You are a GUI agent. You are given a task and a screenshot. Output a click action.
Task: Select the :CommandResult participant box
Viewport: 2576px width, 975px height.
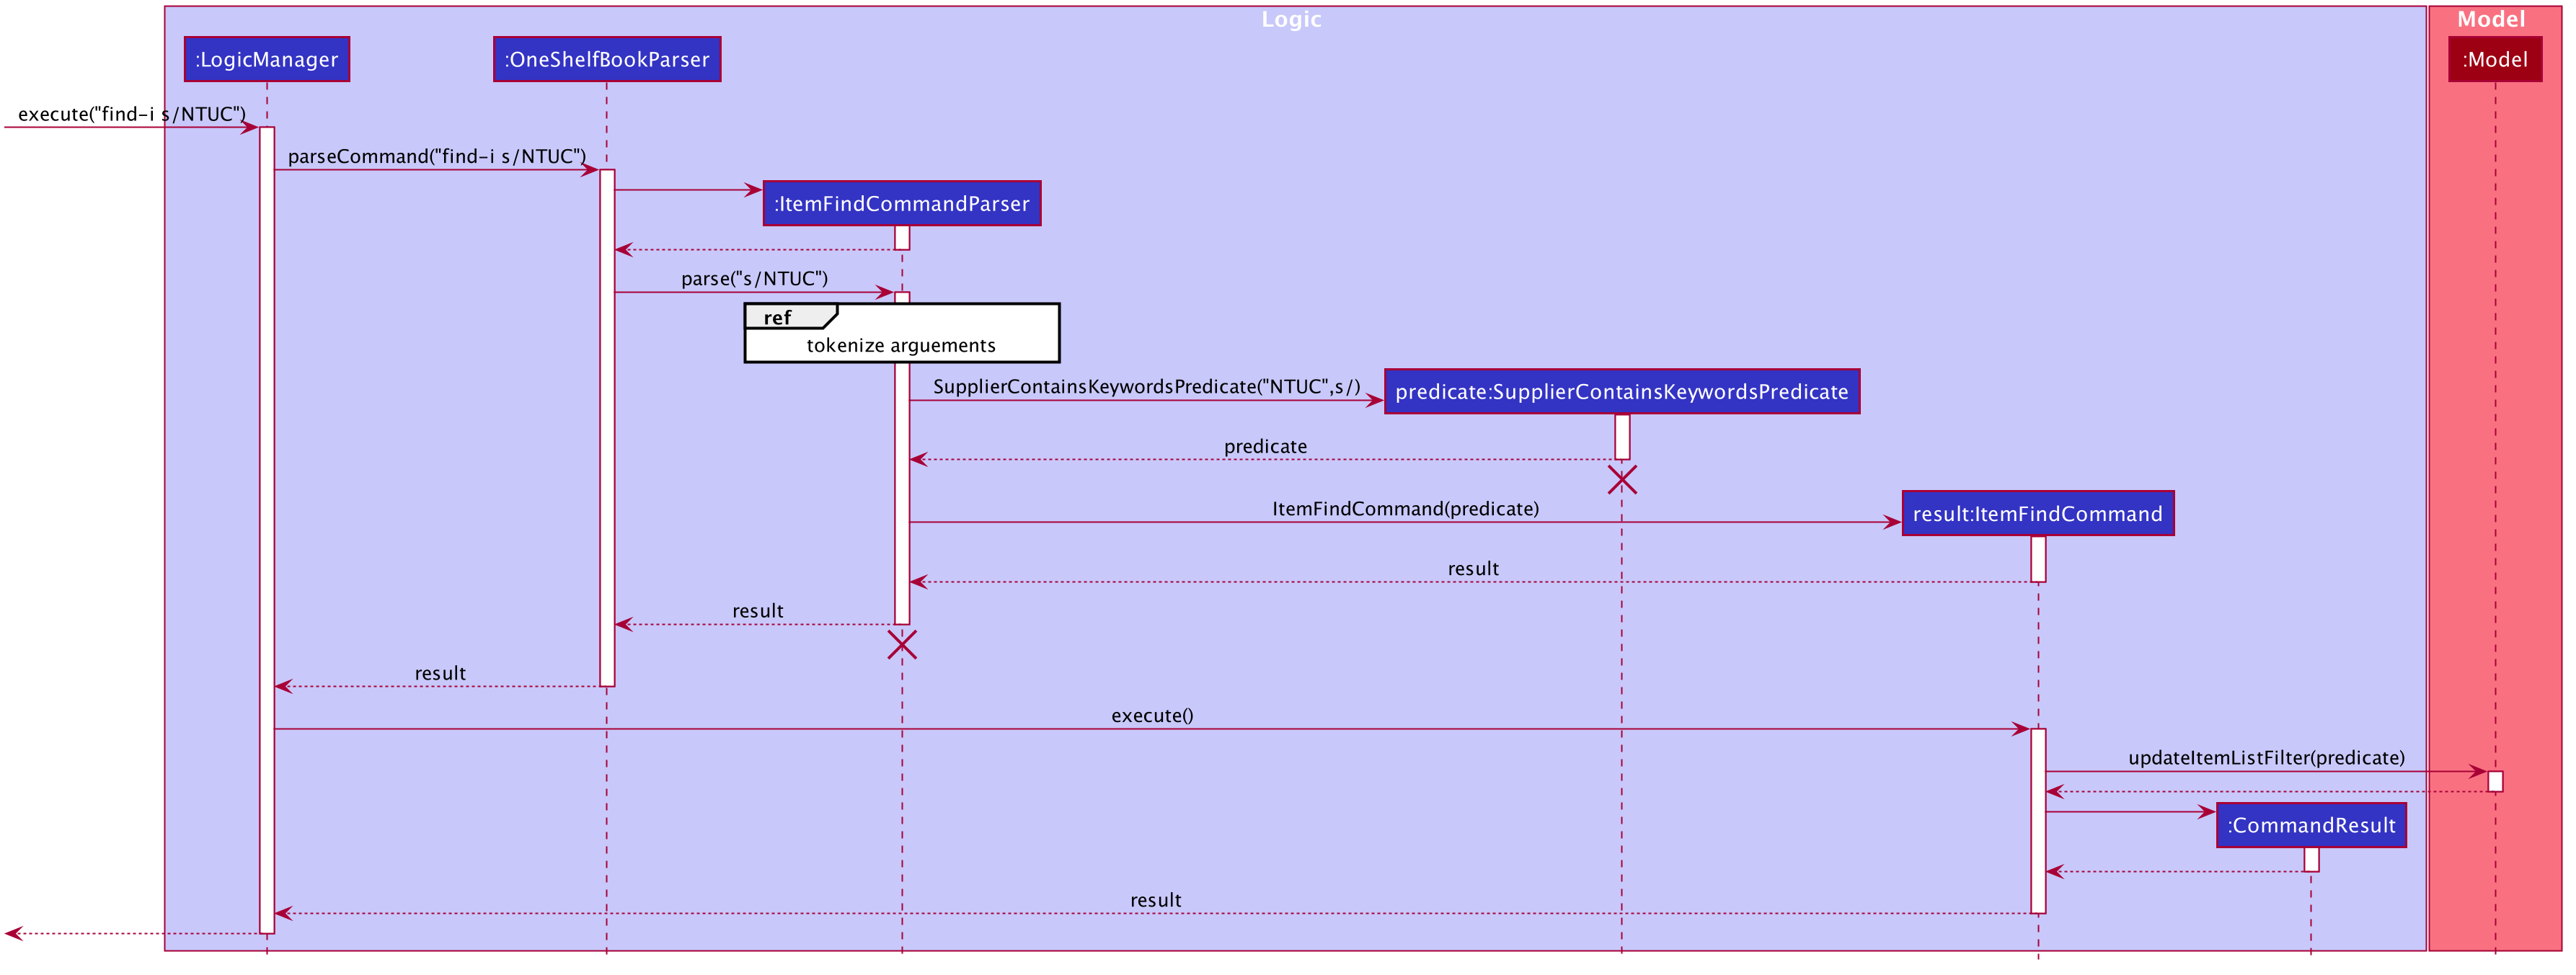coord(2311,825)
